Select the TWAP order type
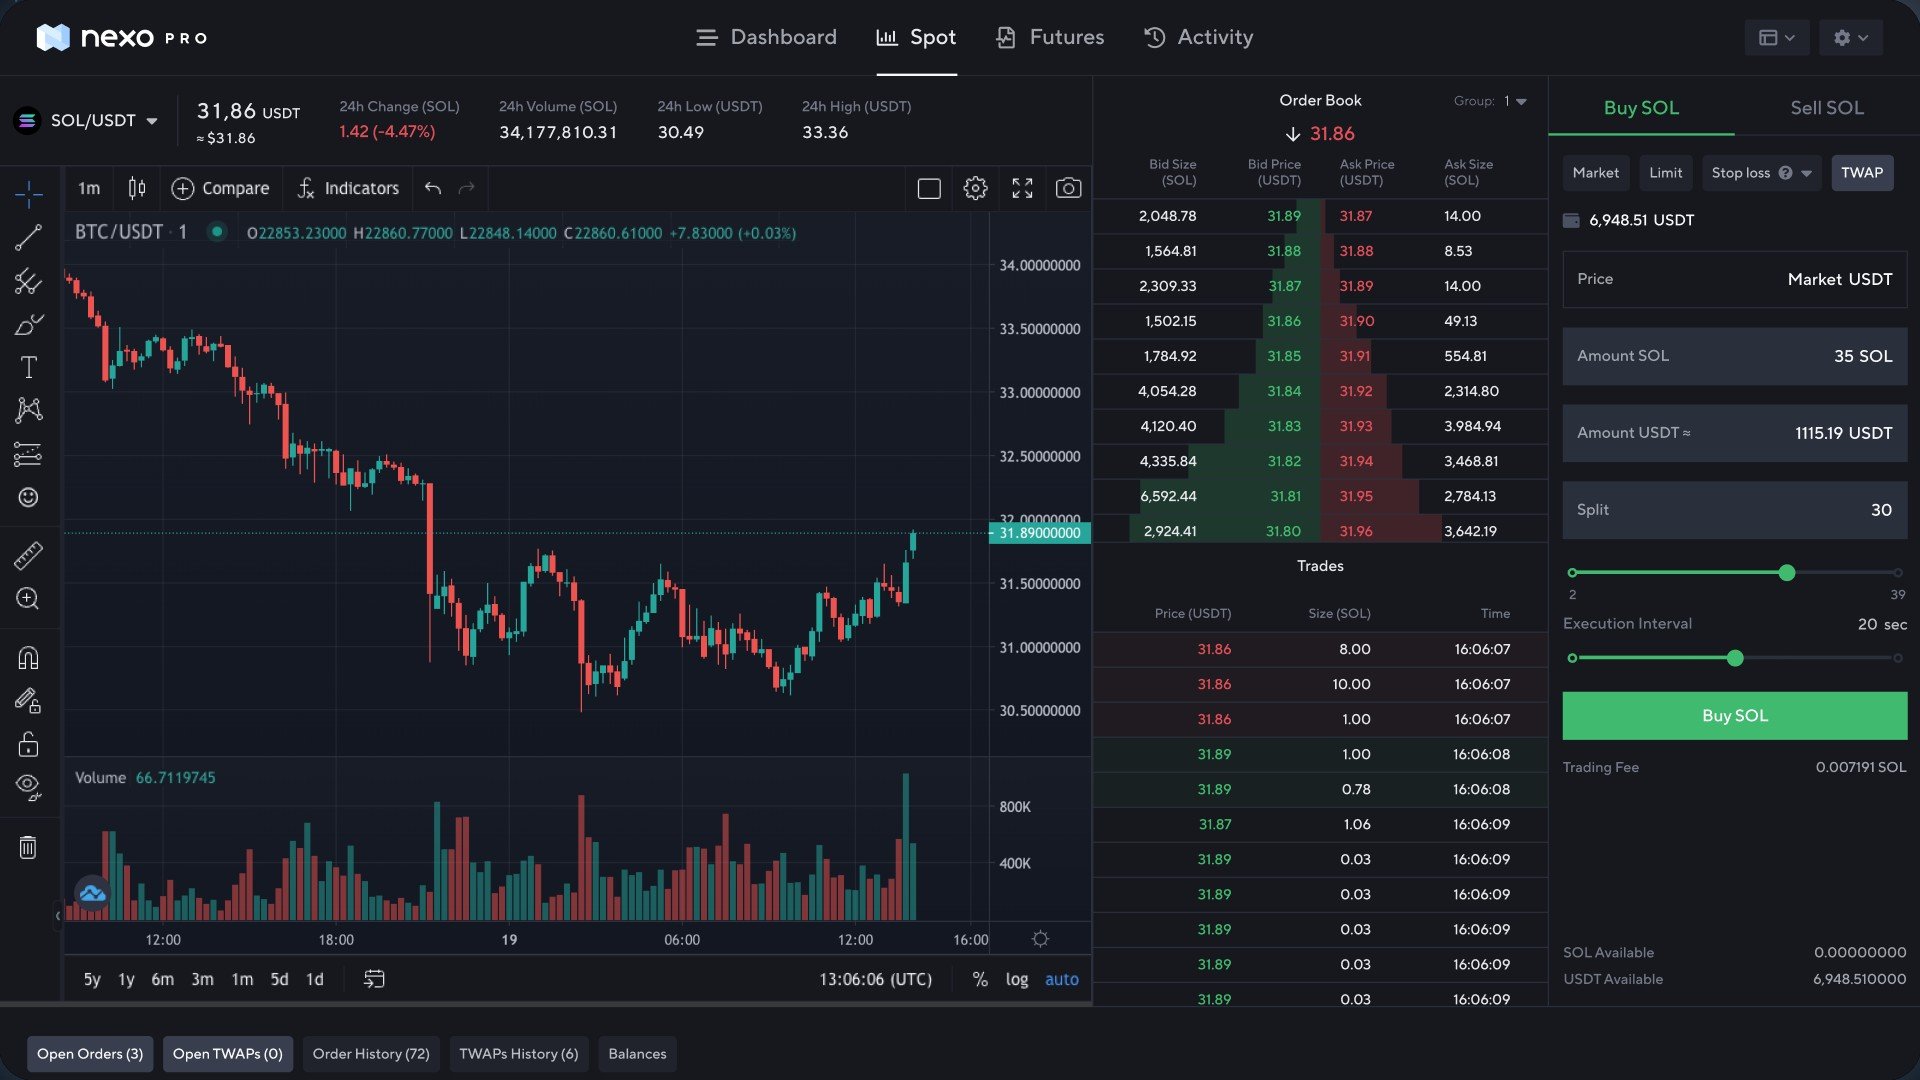The height and width of the screenshot is (1080, 1920). pyautogui.click(x=1862, y=173)
